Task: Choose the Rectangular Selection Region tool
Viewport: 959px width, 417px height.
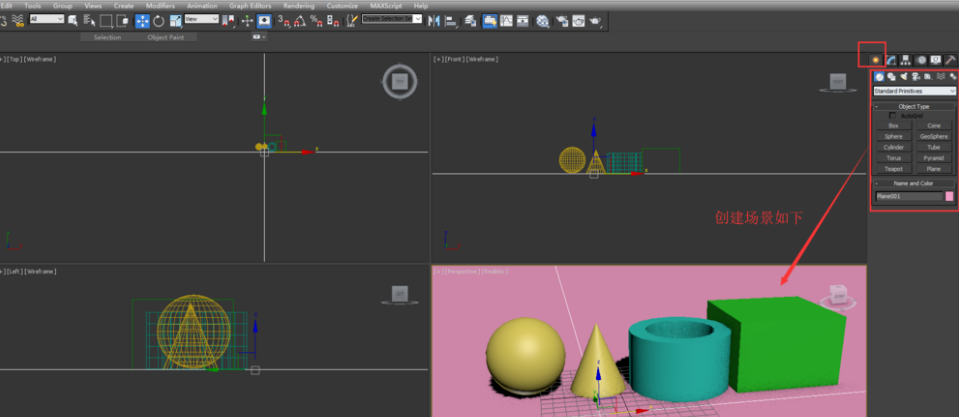Action: click(x=106, y=20)
